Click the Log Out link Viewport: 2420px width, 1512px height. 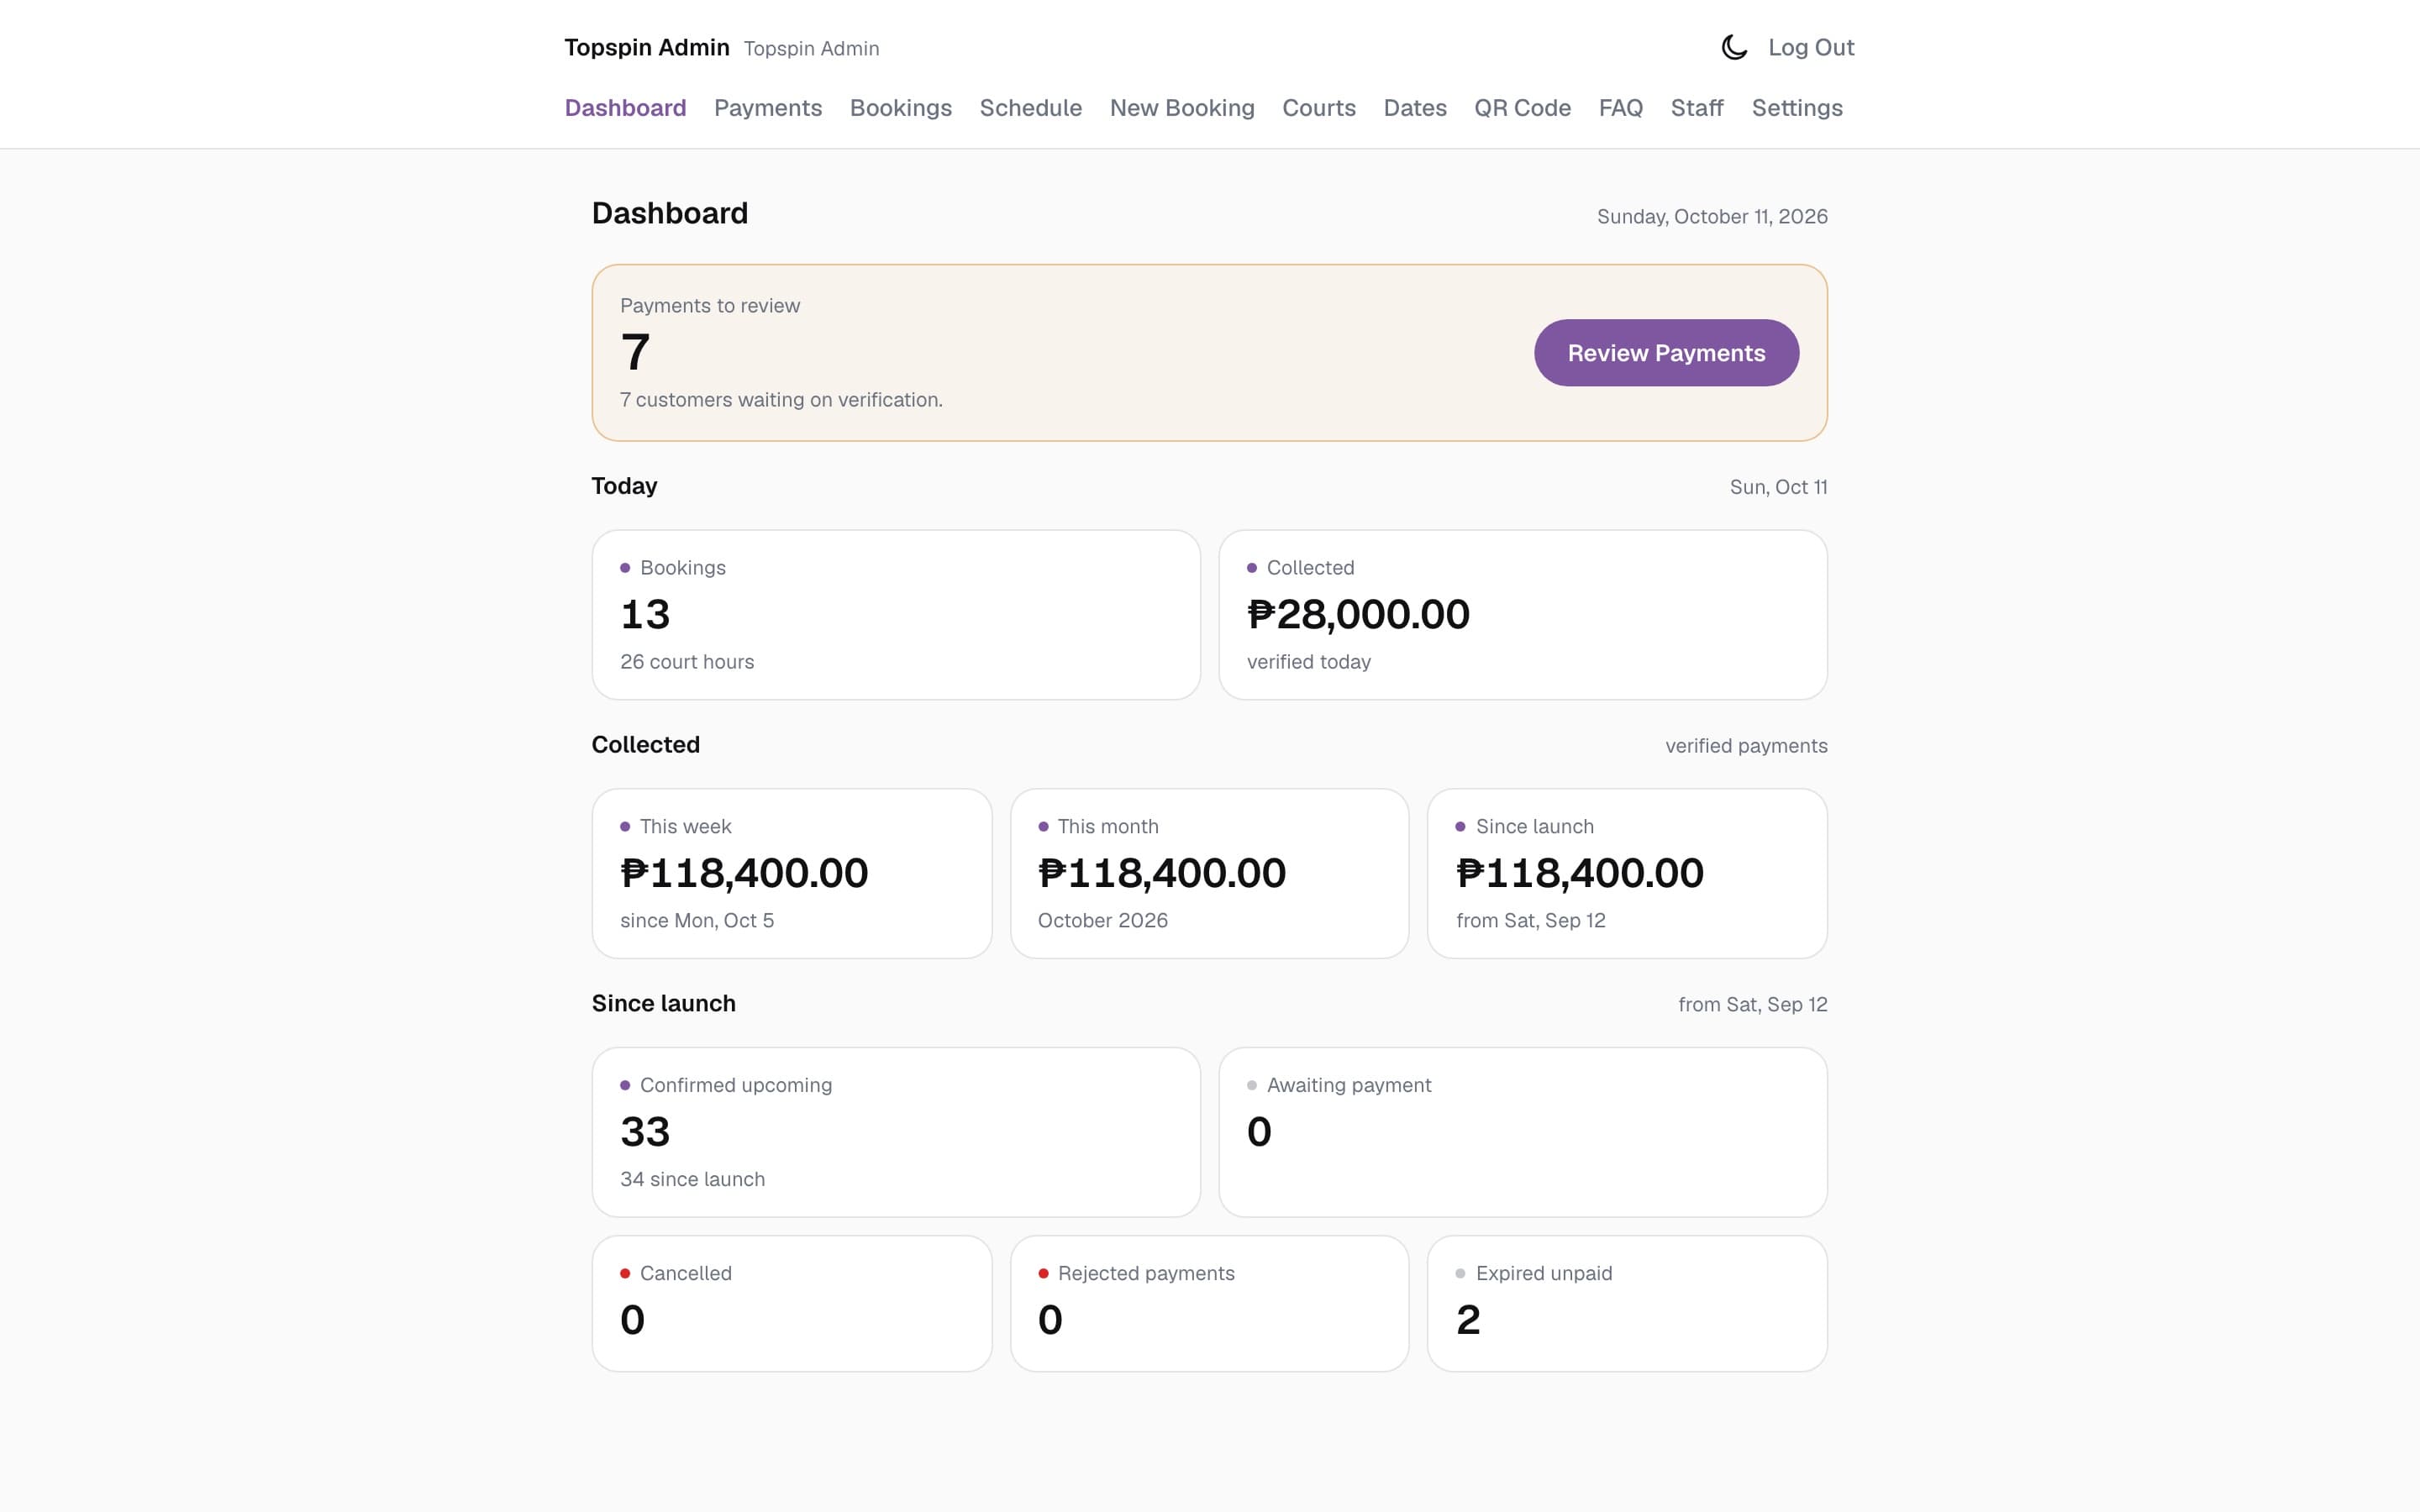(x=1811, y=47)
